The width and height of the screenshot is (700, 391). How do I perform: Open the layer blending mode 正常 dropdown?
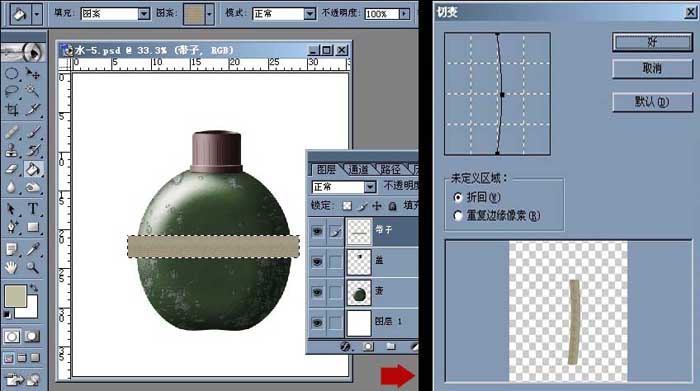pyautogui.click(x=370, y=187)
